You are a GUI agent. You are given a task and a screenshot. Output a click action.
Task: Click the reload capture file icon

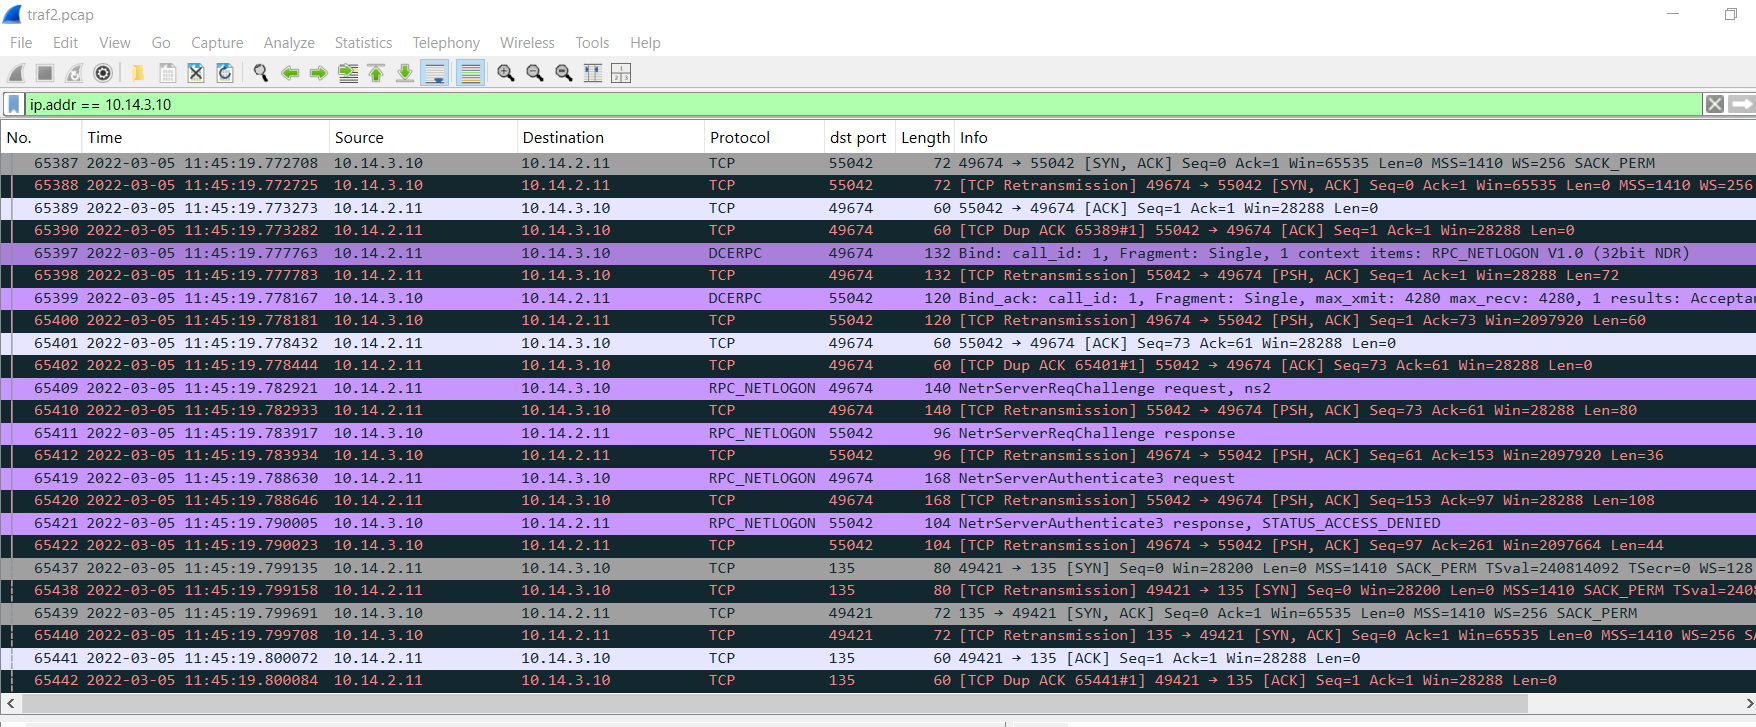(x=225, y=73)
